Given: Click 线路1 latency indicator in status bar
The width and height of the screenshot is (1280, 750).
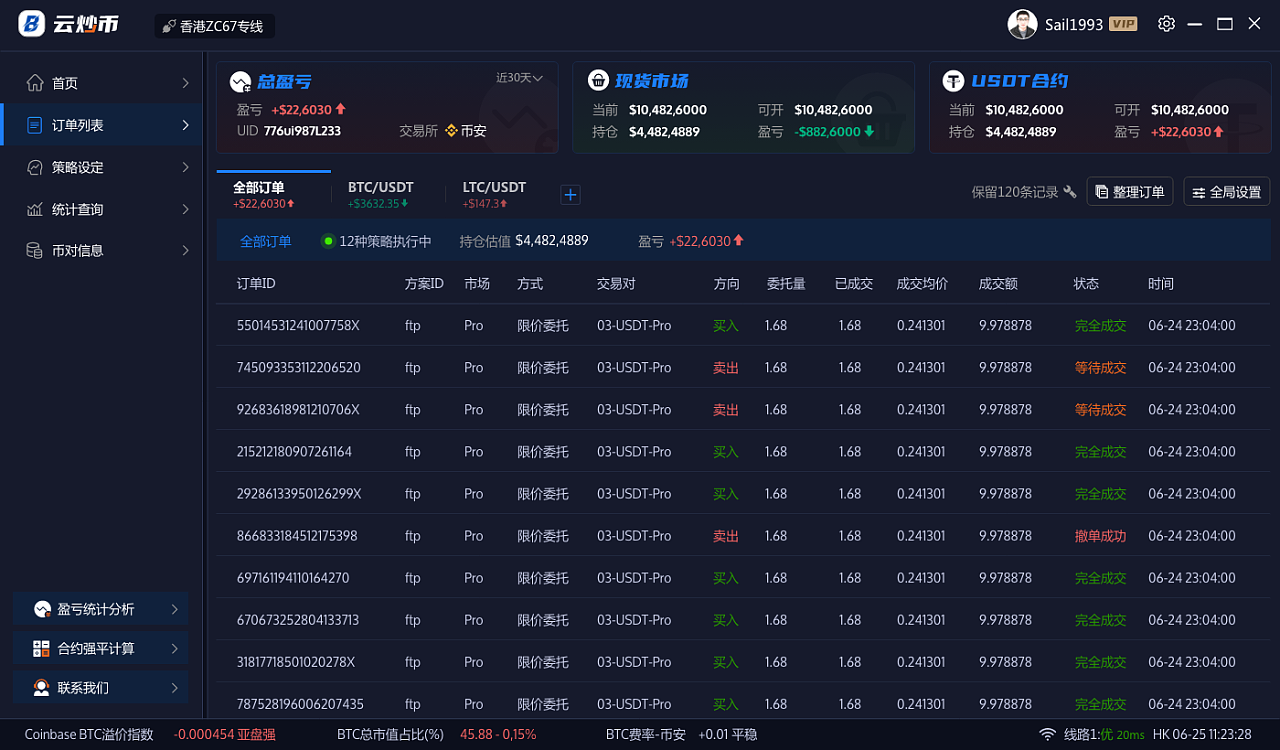Looking at the screenshot, I should click(1104, 734).
